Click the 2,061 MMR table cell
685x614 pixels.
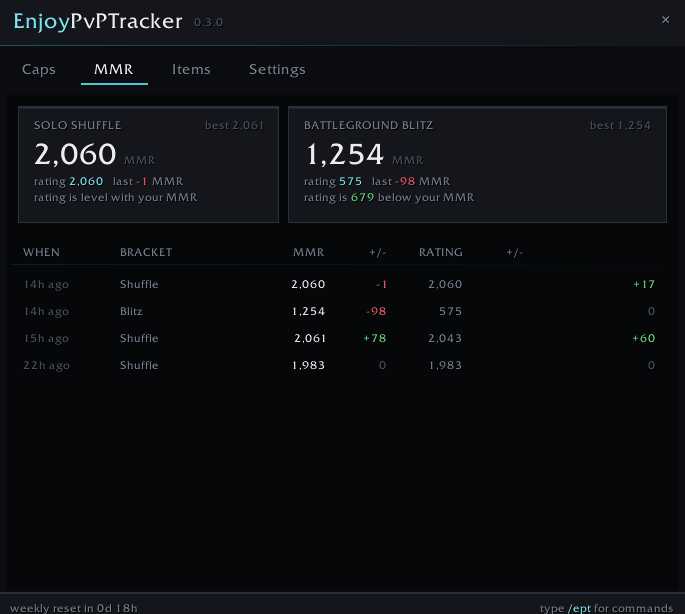coord(310,339)
